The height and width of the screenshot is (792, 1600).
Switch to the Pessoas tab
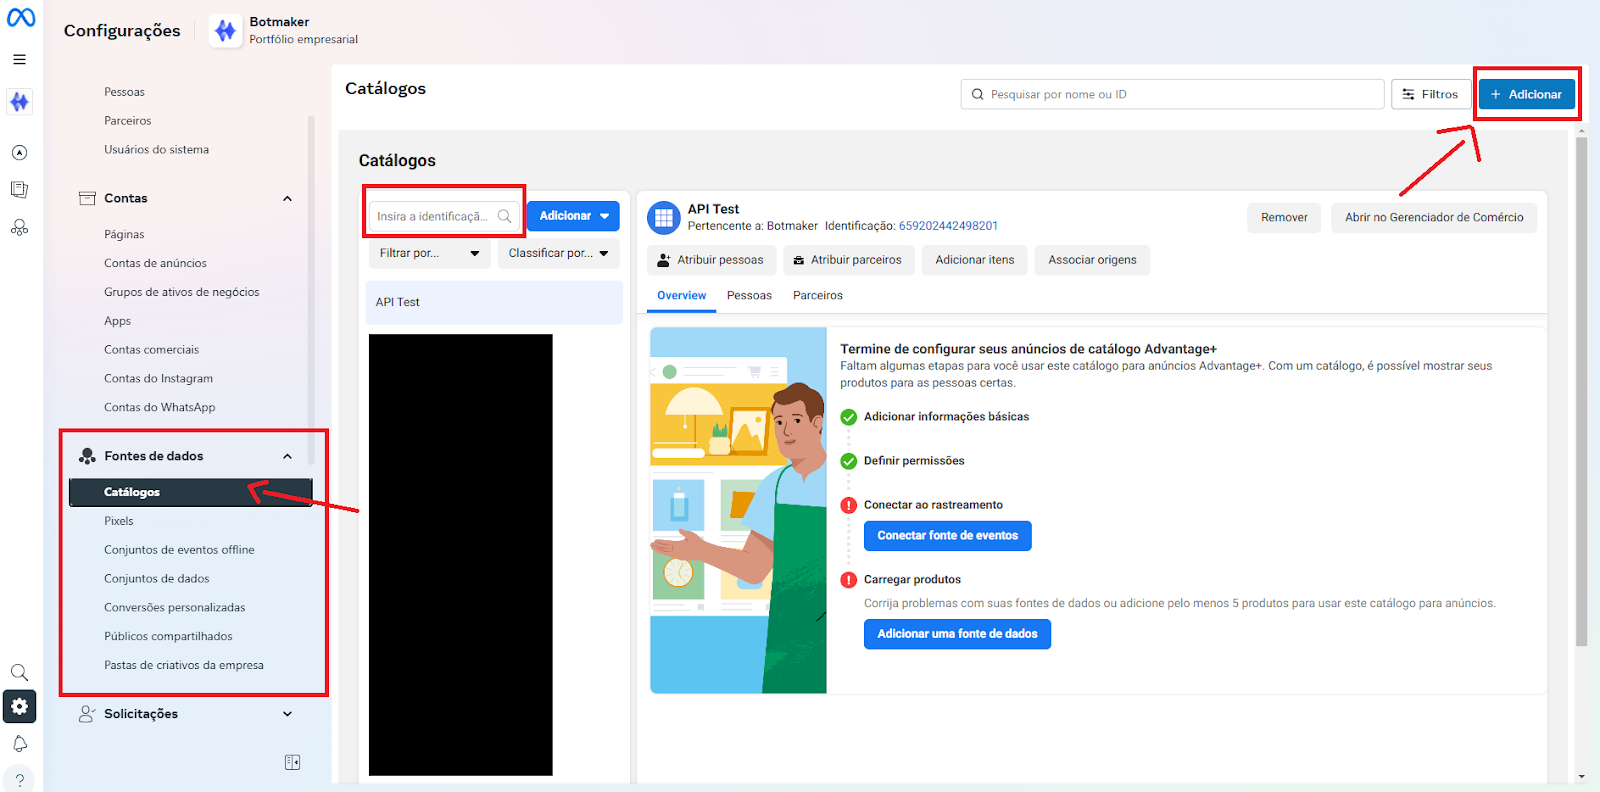[749, 296]
